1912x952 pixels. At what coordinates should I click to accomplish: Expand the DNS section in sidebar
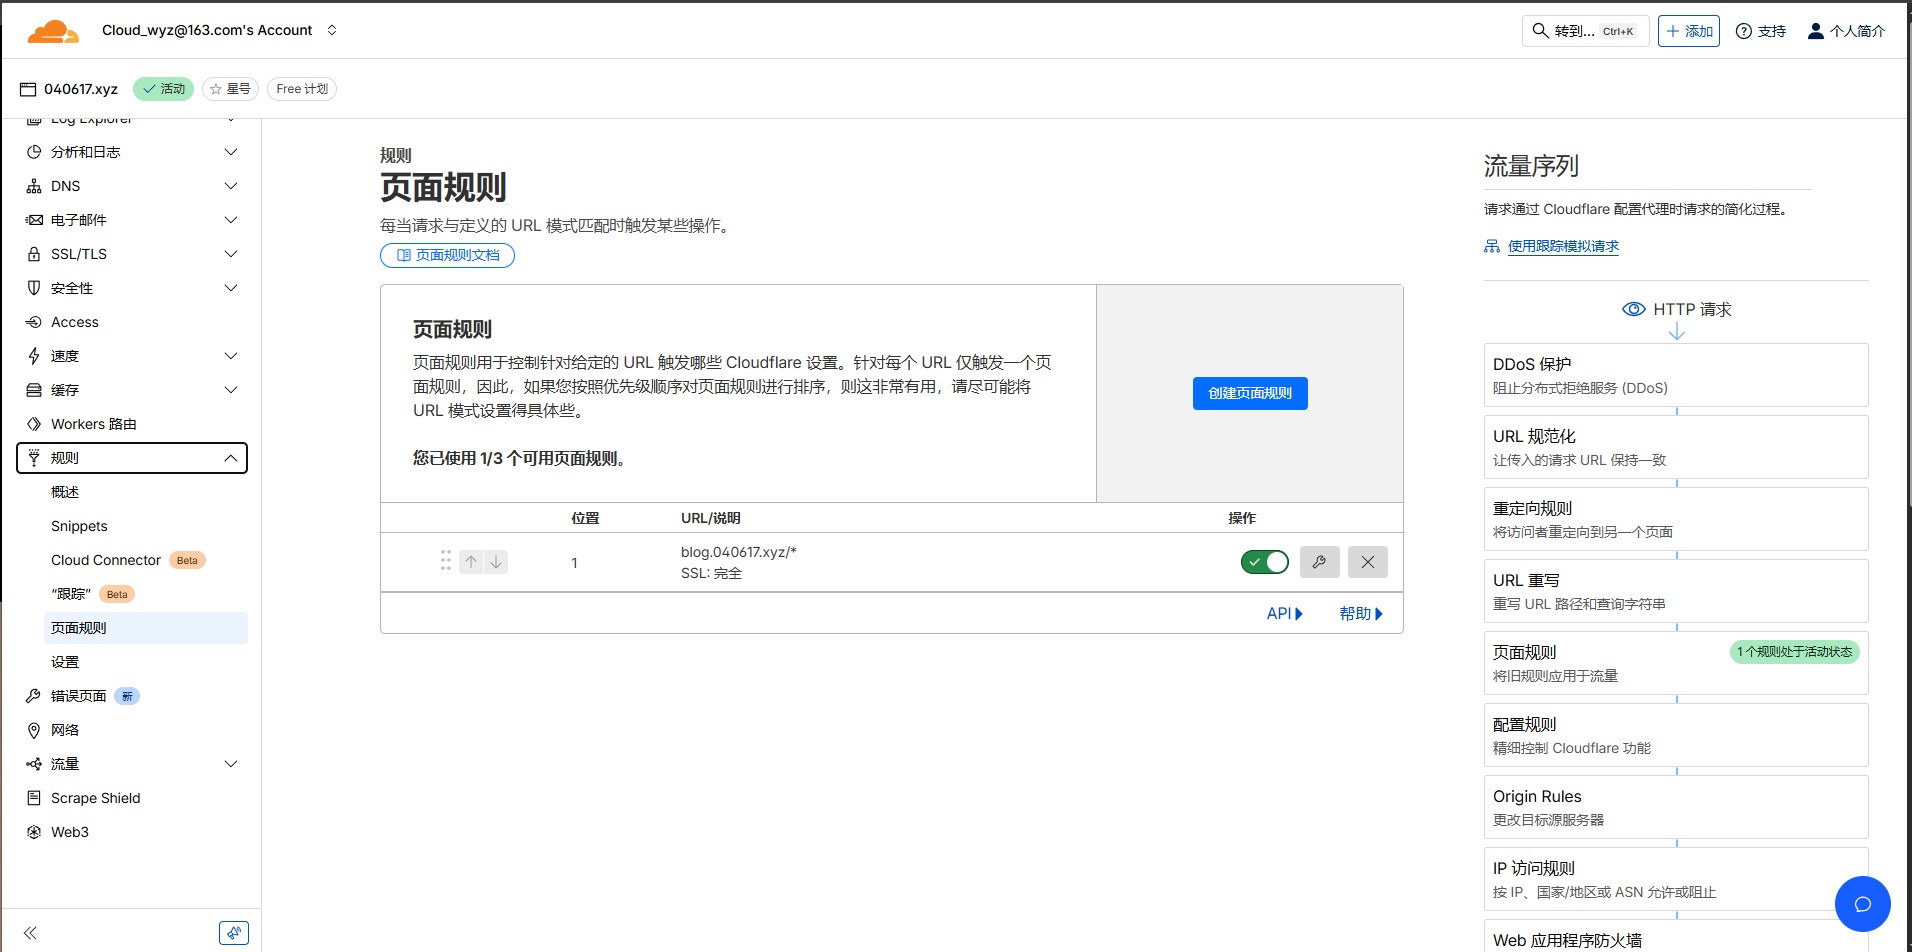[x=231, y=185]
